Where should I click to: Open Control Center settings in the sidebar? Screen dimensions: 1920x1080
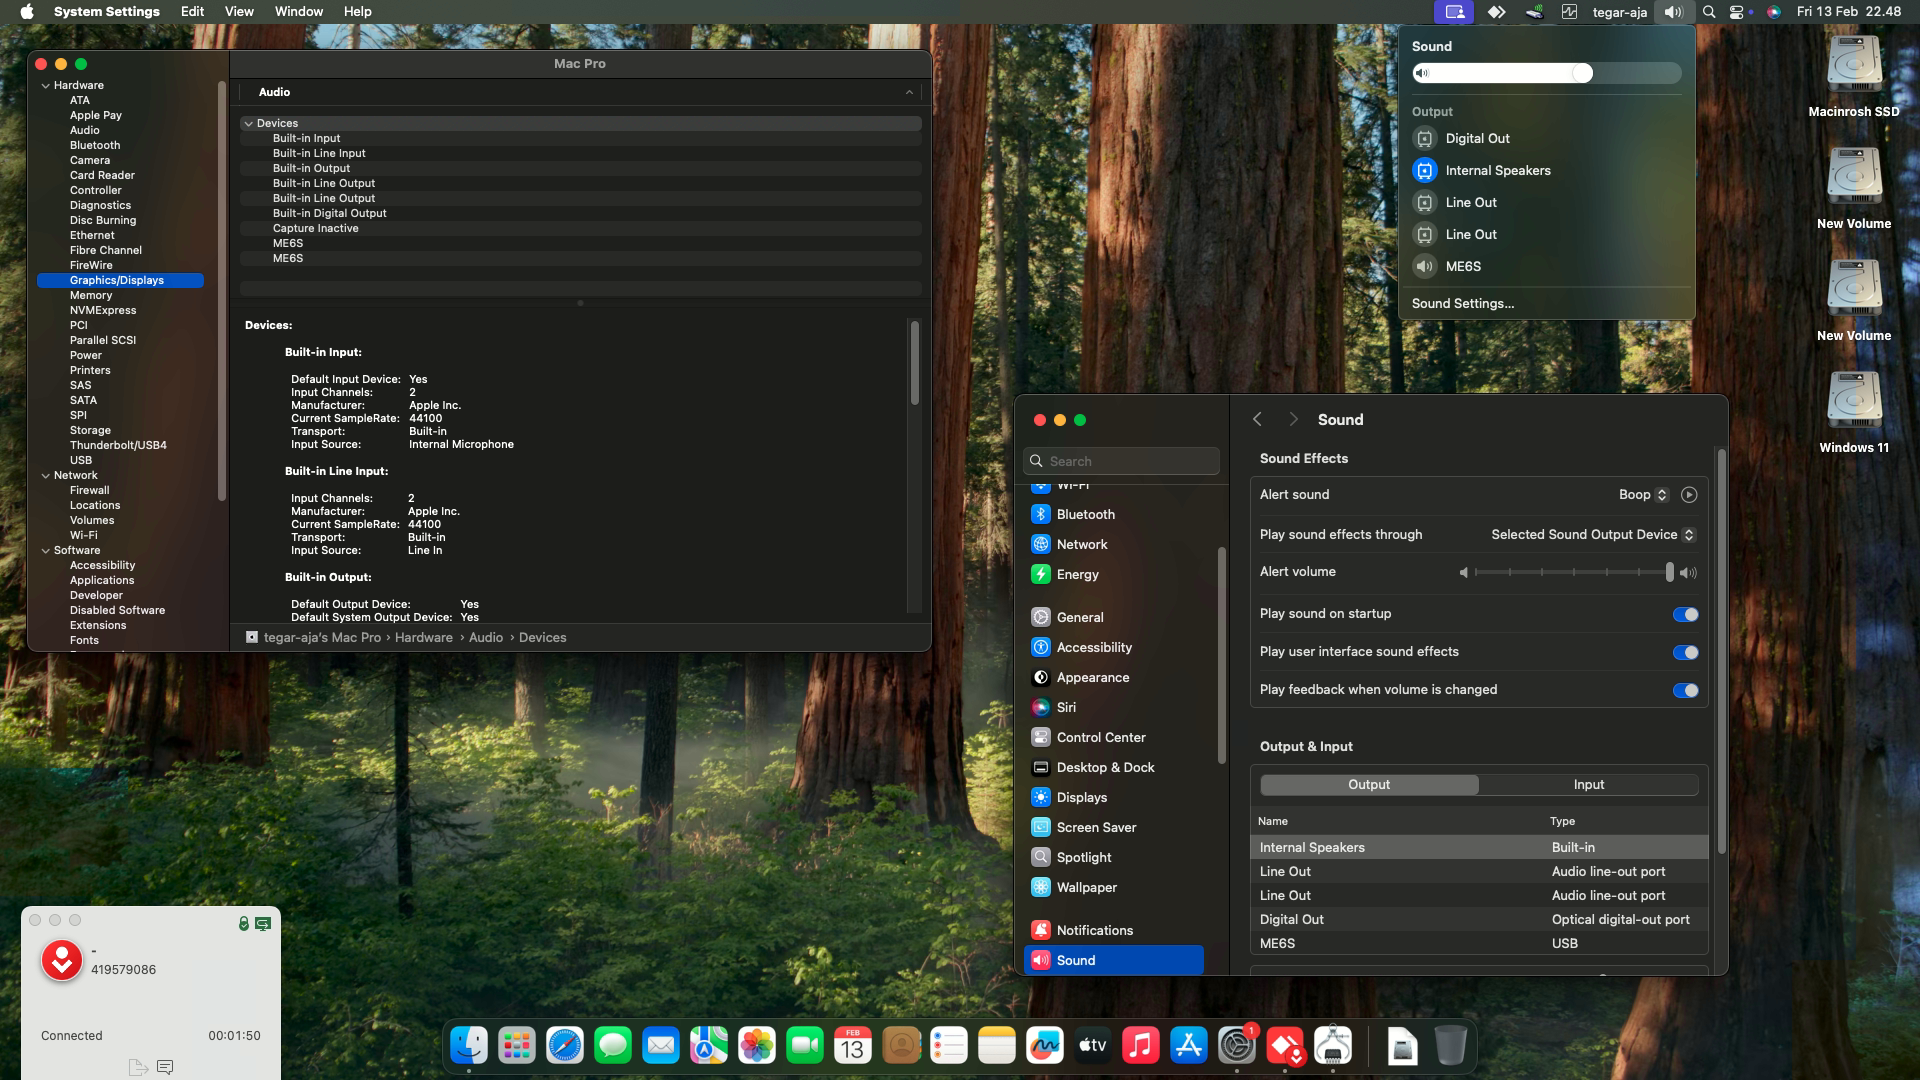coord(1114,737)
